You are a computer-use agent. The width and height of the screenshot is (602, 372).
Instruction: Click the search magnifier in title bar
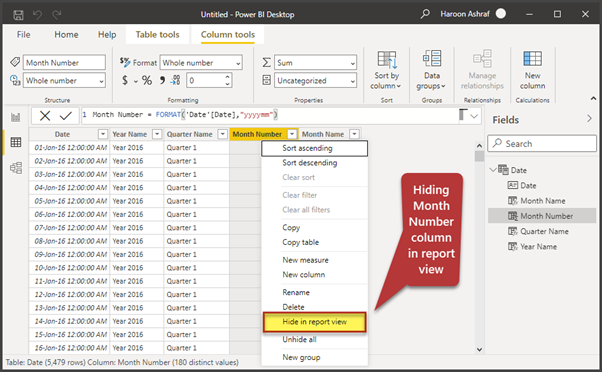425,14
